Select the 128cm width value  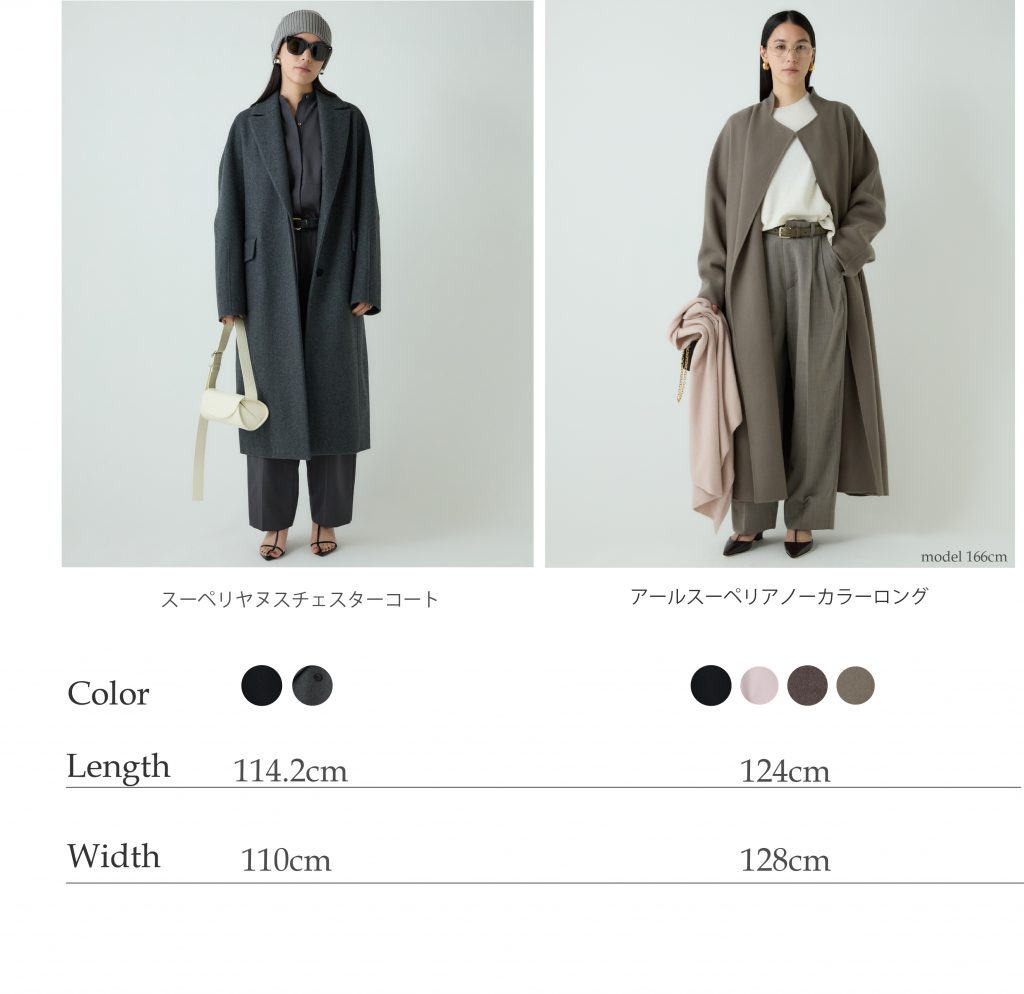[x=785, y=860]
